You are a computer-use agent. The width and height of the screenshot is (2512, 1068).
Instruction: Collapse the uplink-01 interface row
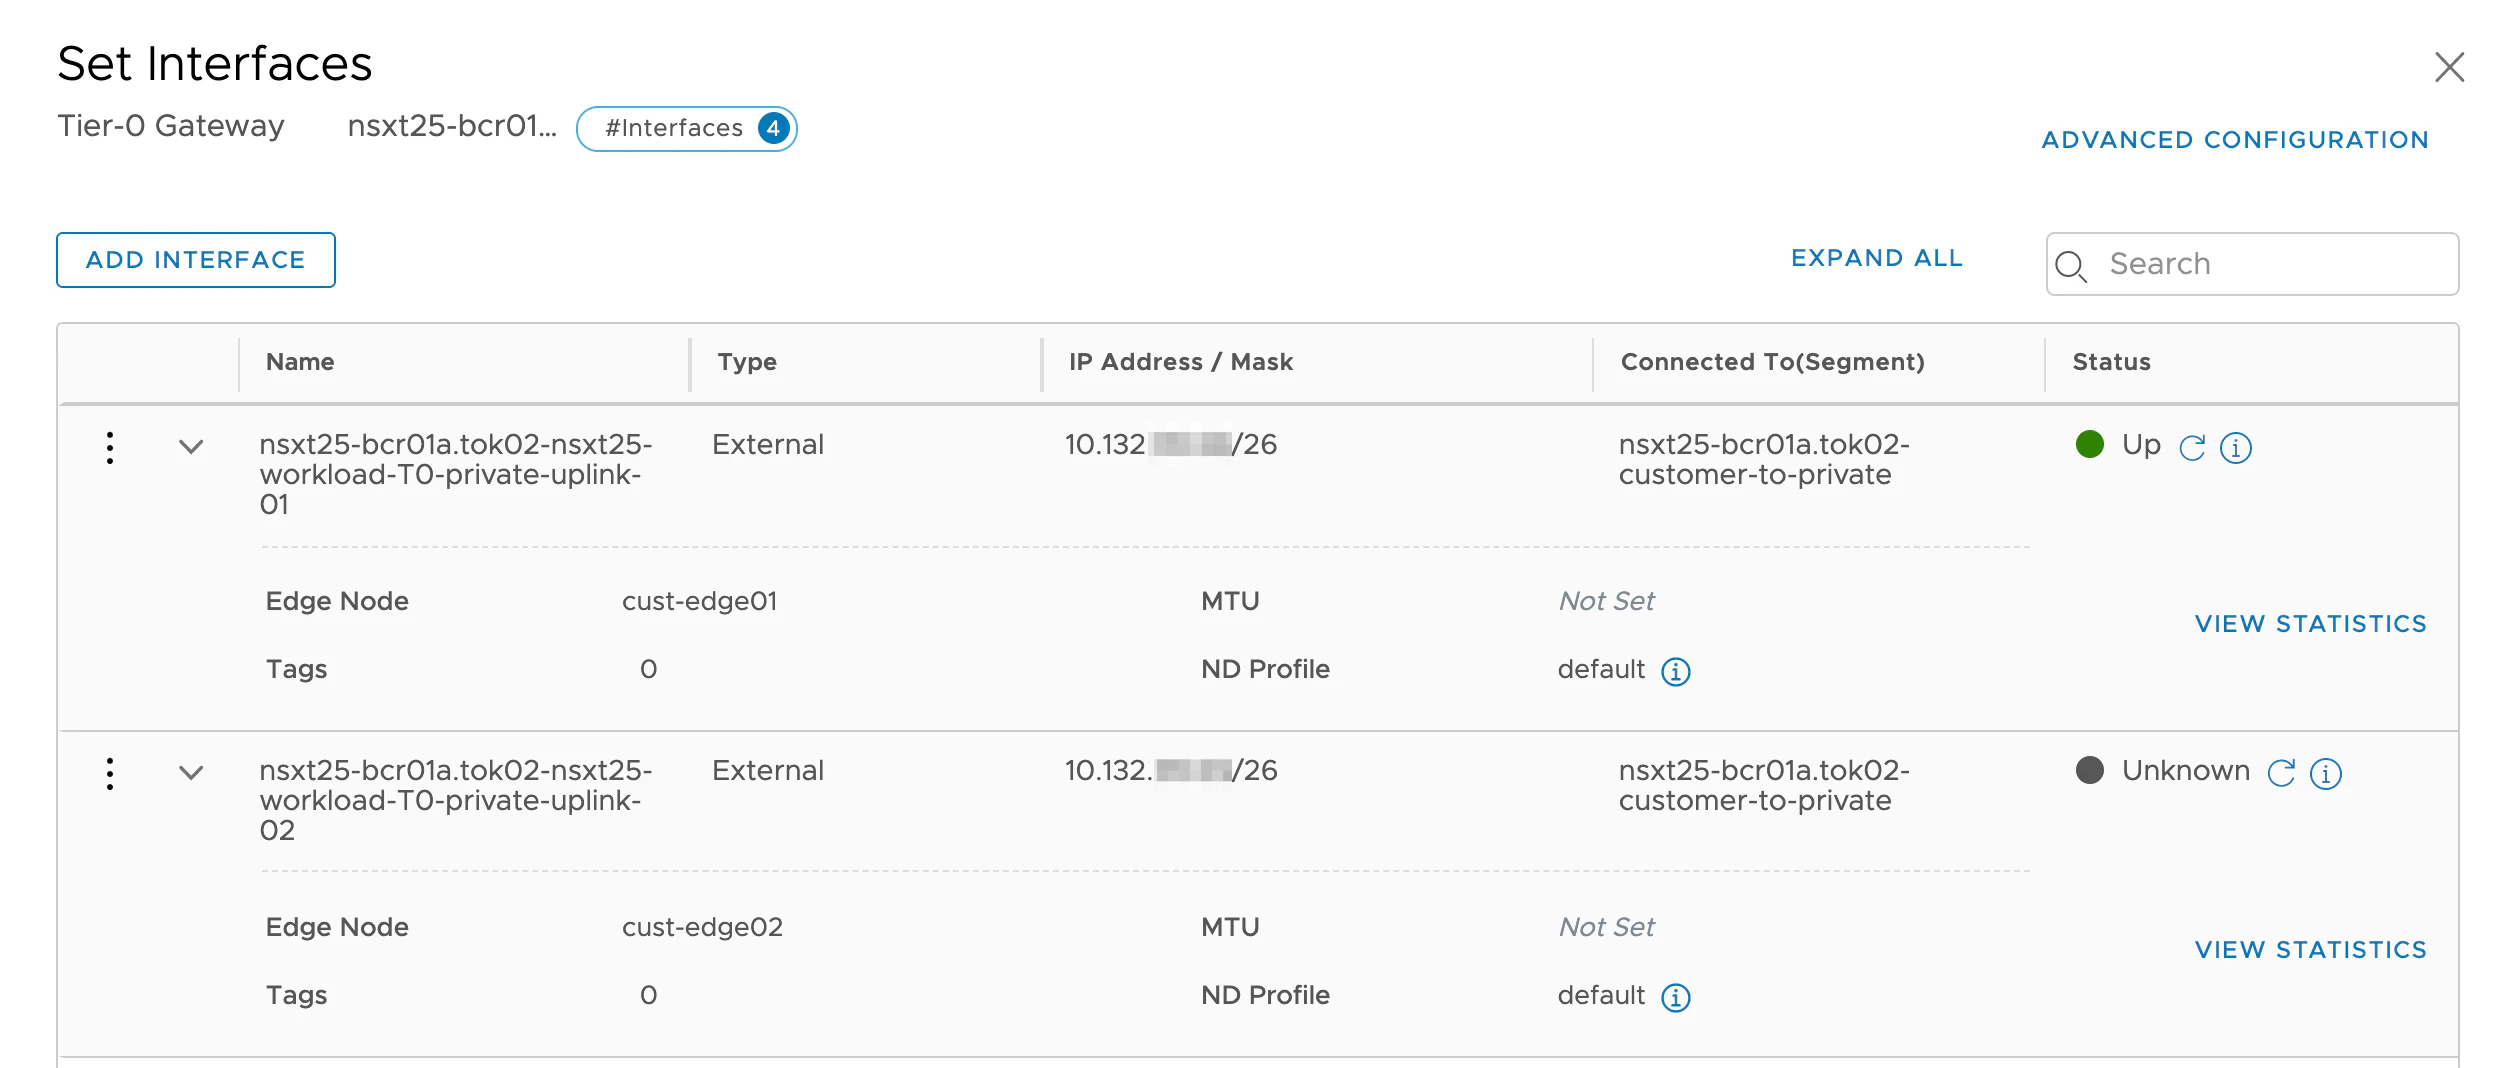[x=191, y=447]
